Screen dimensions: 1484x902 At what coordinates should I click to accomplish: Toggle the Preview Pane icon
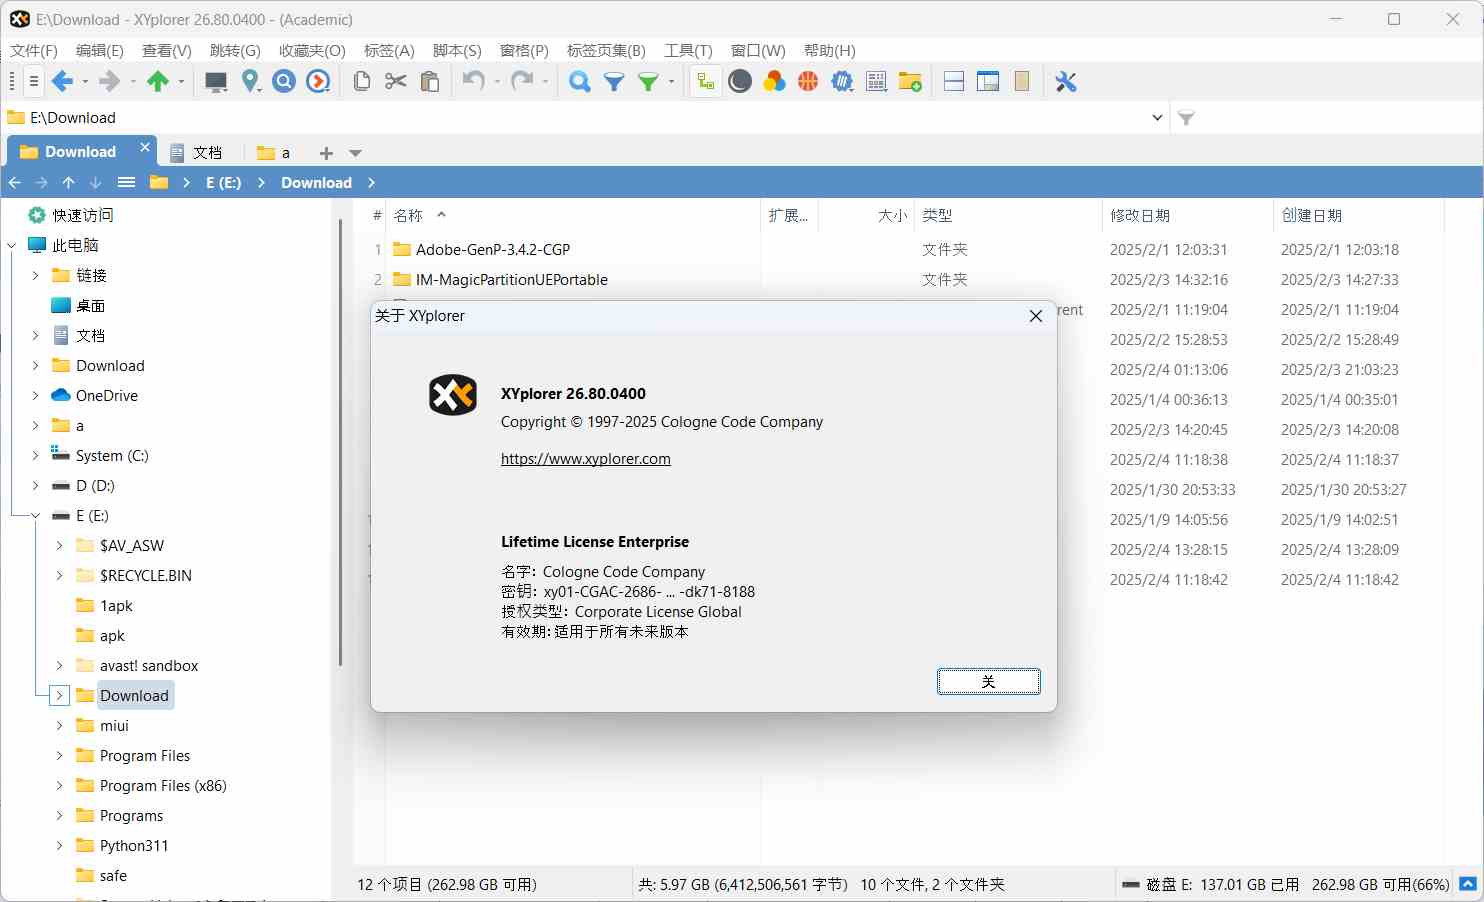point(988,82)
